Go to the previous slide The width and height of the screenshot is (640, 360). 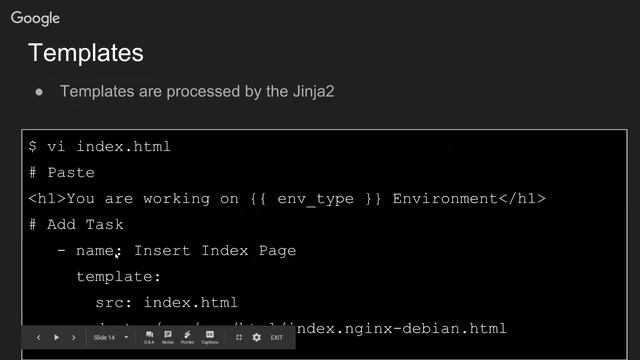[x=38, y=338]
